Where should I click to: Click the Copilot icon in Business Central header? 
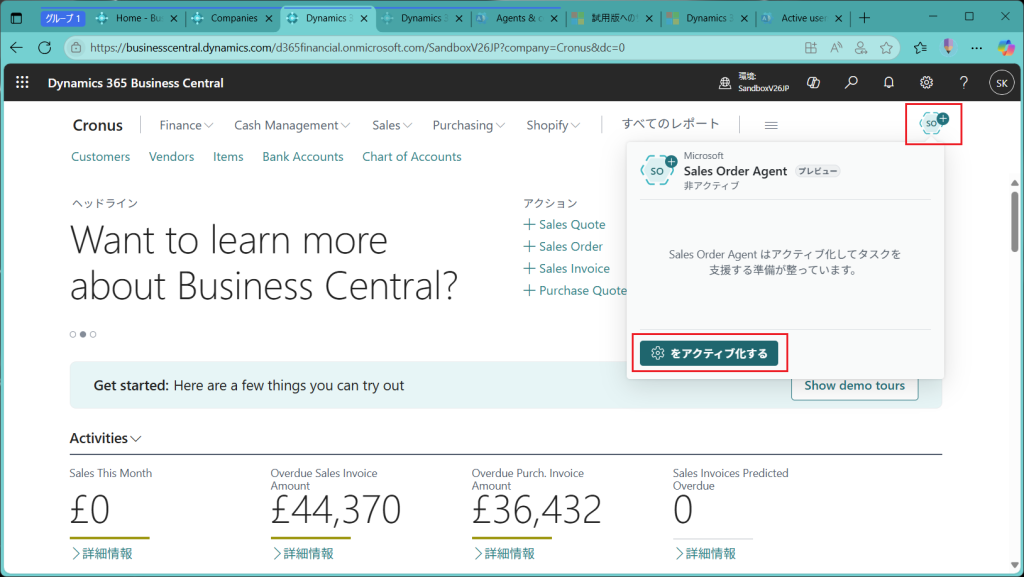coord(813,83)
